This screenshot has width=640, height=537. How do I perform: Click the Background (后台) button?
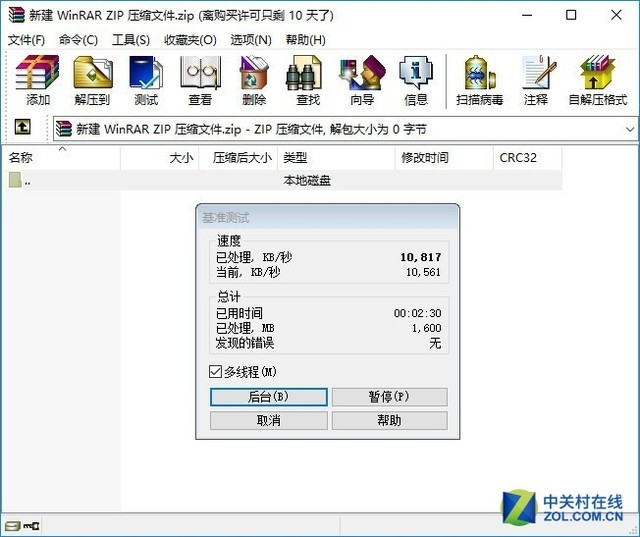pos(269,397)
